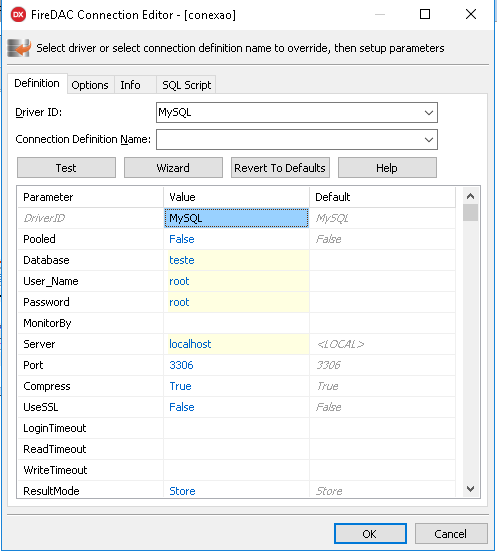Viewport: 497px width, 556px height.
Task: Switch to the Definition tab
Action: 37,83
